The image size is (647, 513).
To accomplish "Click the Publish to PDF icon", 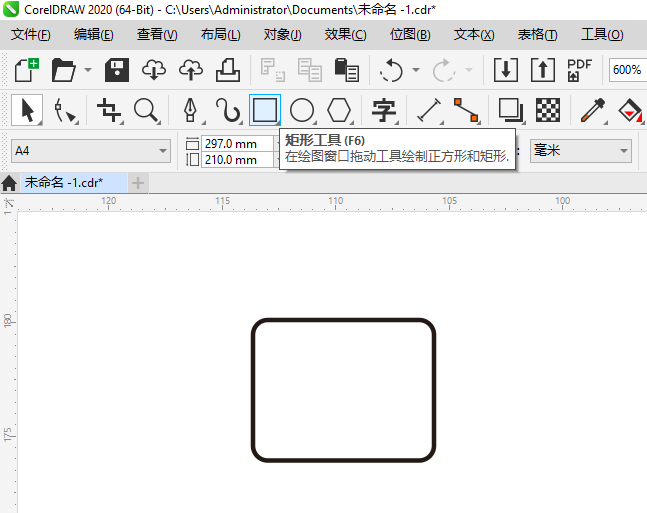I will point(579,70).
